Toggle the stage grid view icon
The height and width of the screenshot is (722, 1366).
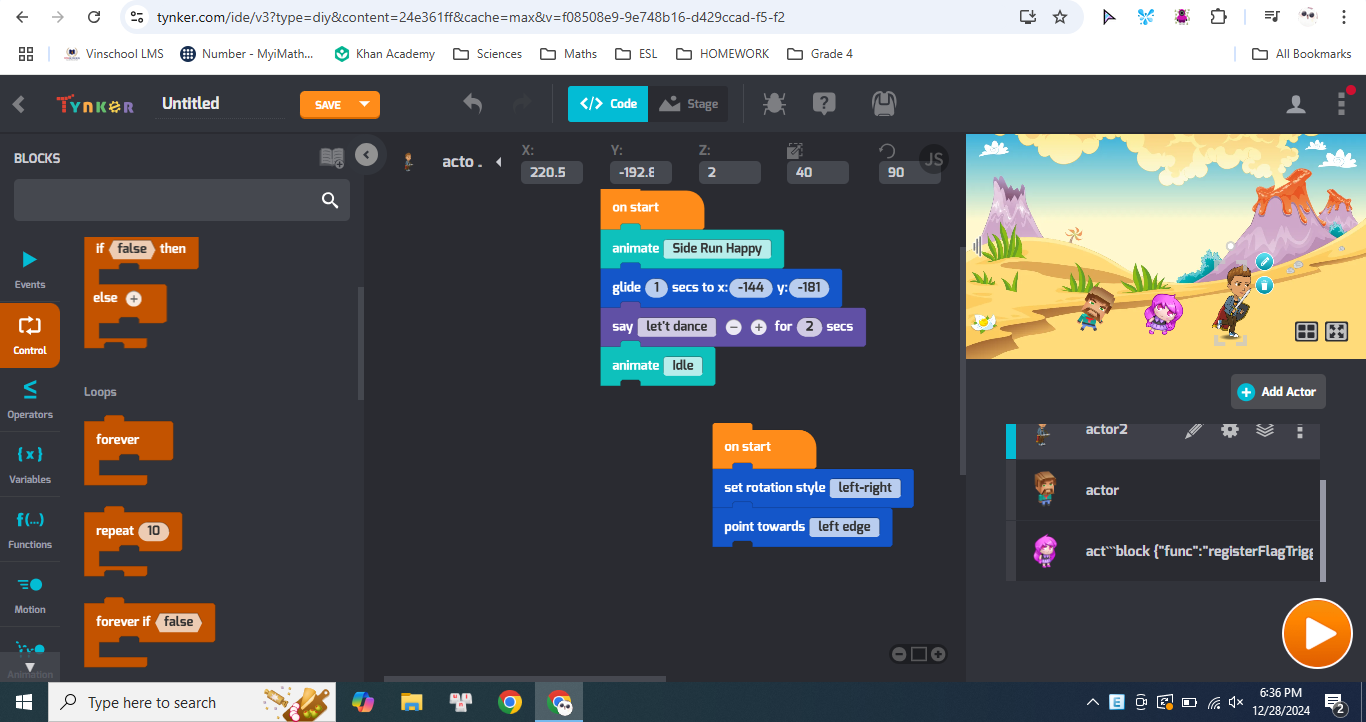(1306, 331)
